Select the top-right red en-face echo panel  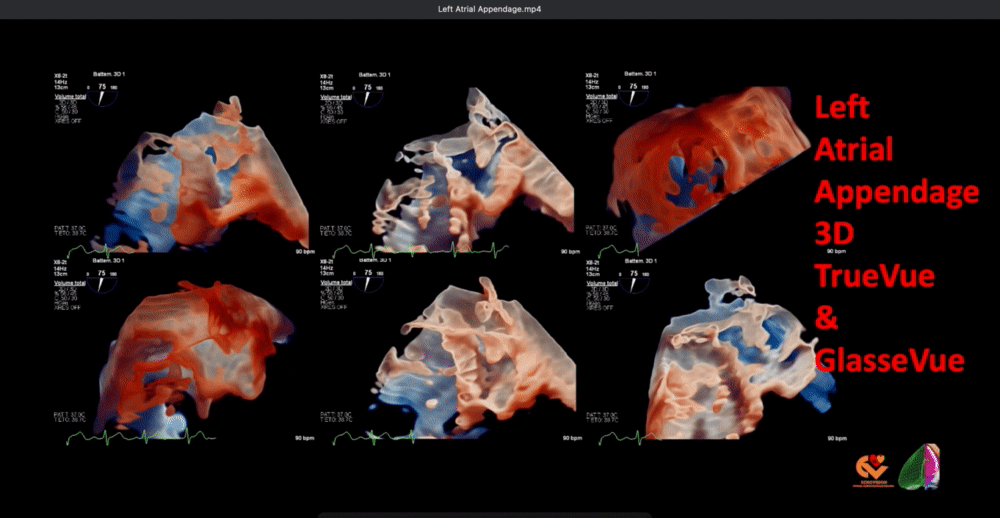[708, 161]
